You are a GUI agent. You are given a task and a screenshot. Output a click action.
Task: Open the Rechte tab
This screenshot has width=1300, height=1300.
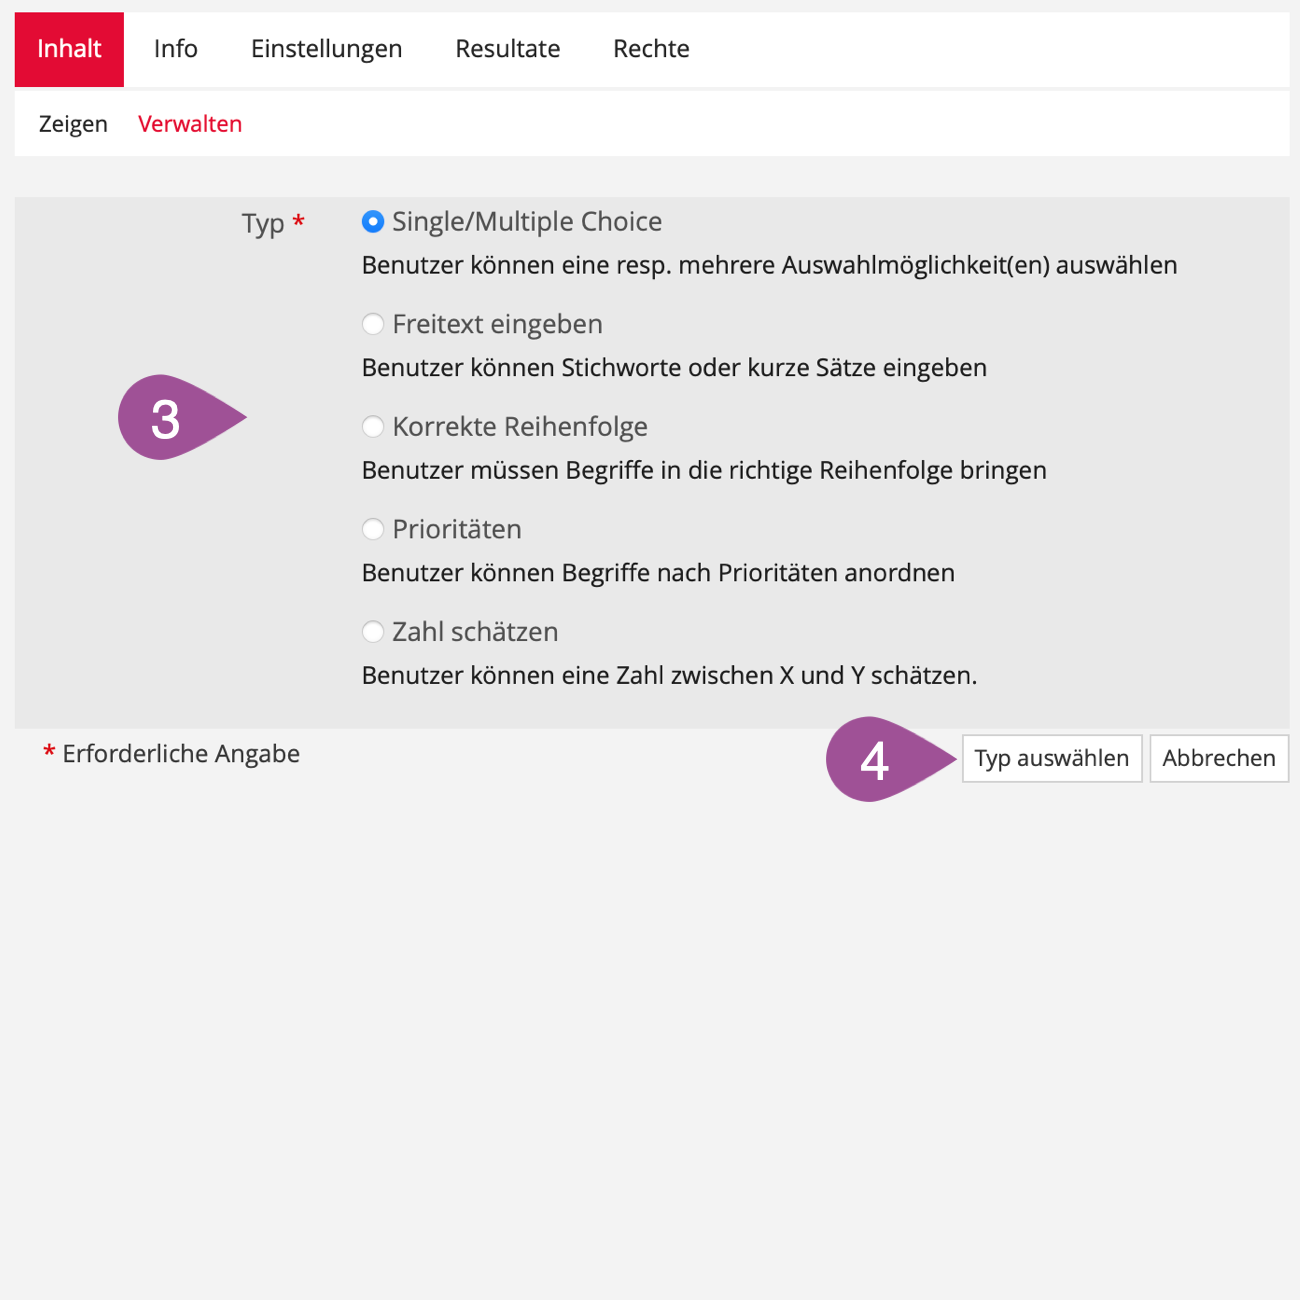[x=651, y=49]
